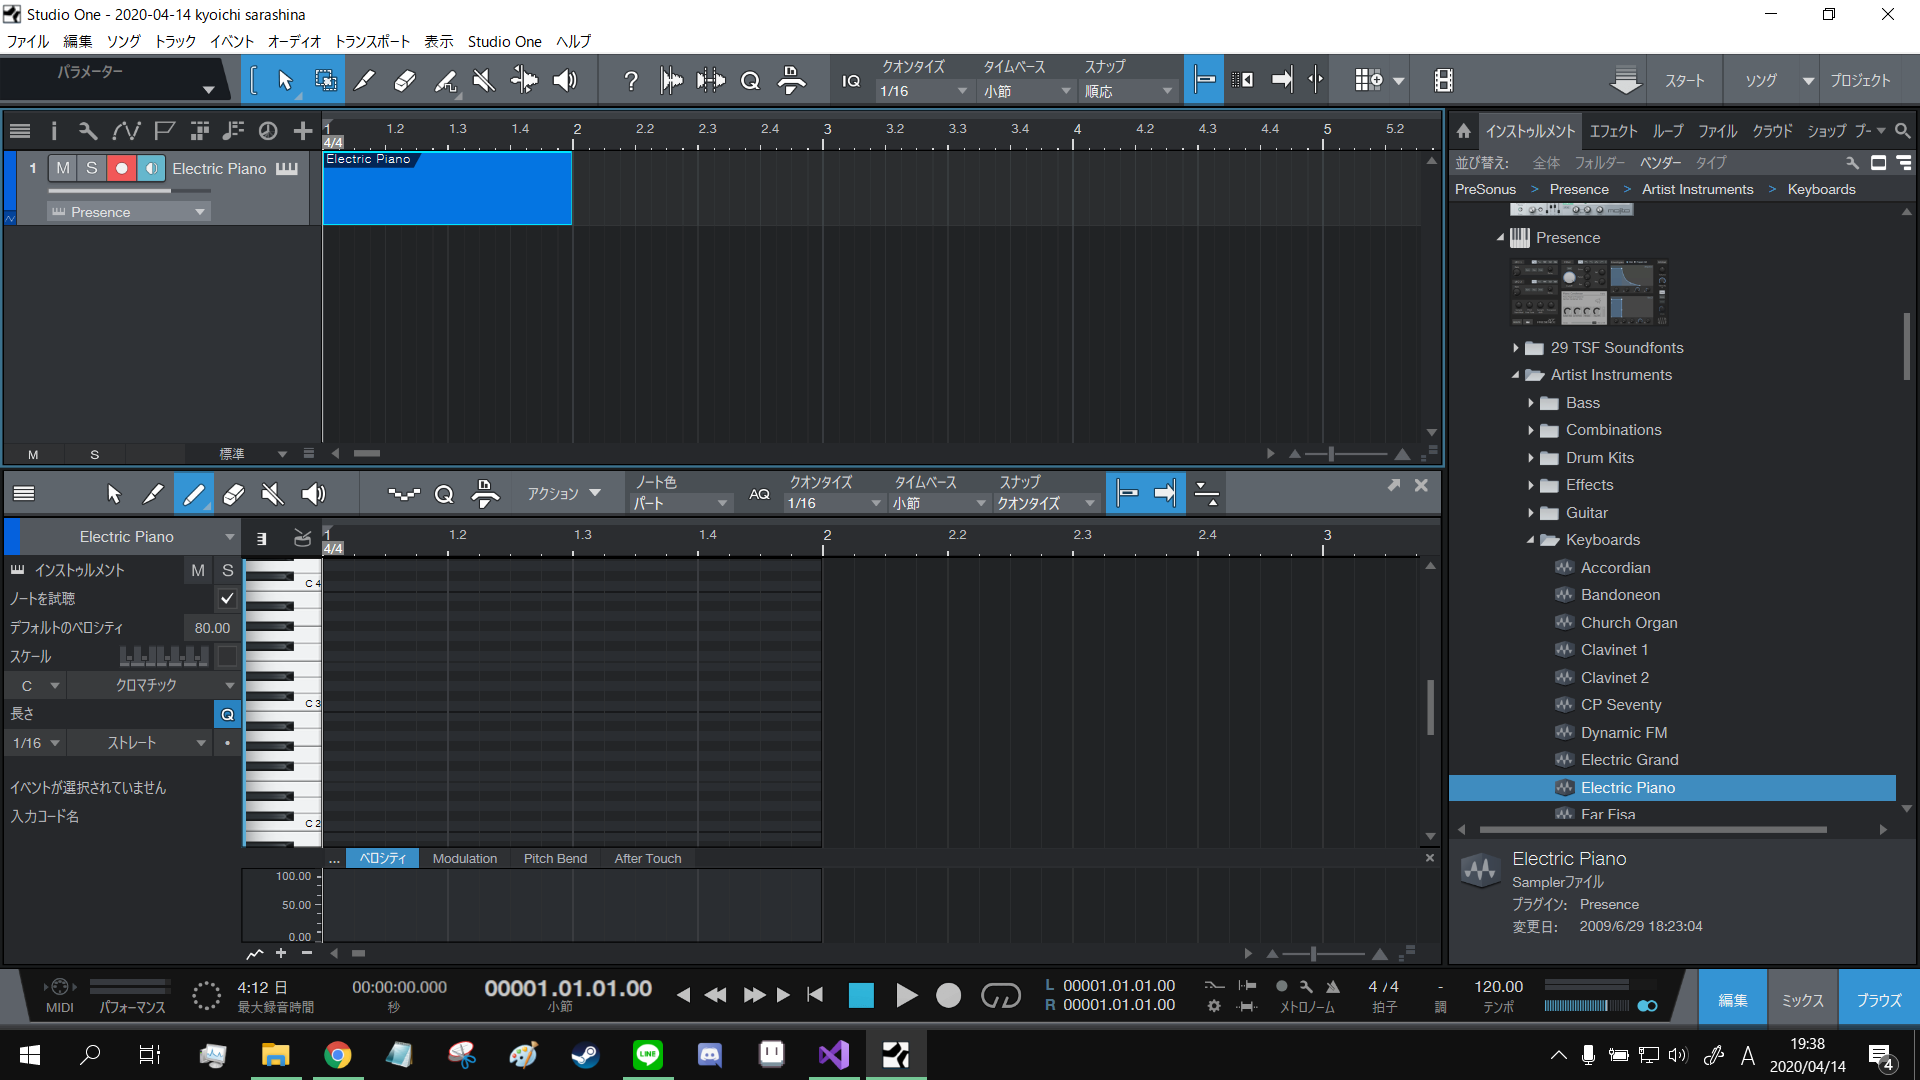
Task: Select the Listen speaker tool in main toolbar
Action: [565, 81]
